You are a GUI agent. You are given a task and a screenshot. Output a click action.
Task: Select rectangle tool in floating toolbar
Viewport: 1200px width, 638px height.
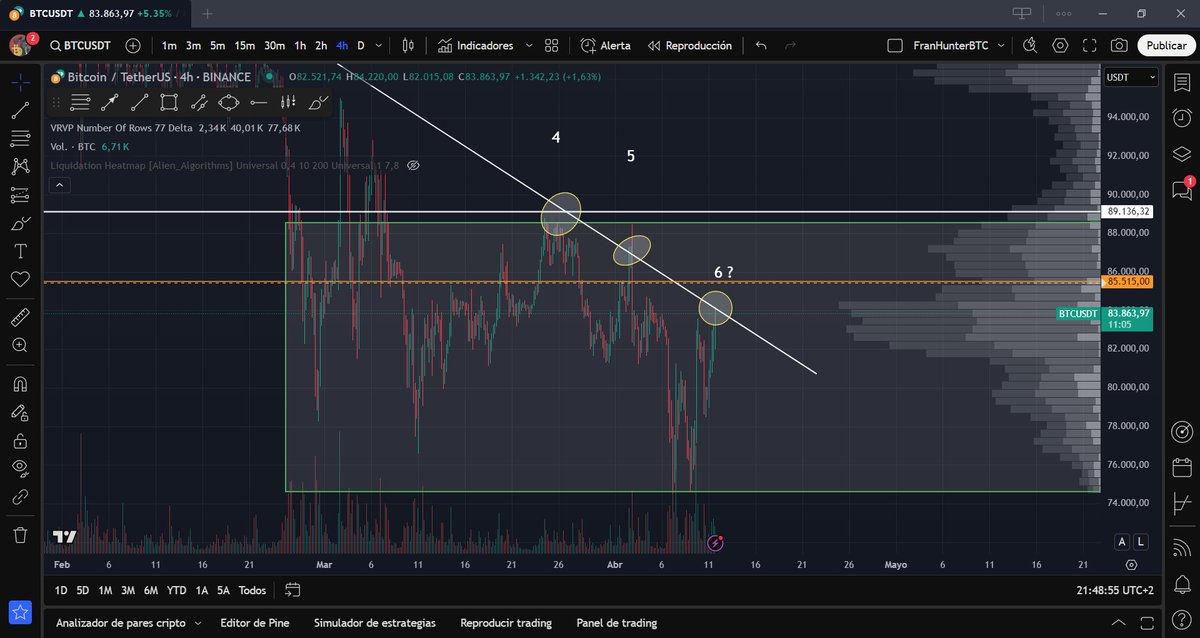(169, 102)
